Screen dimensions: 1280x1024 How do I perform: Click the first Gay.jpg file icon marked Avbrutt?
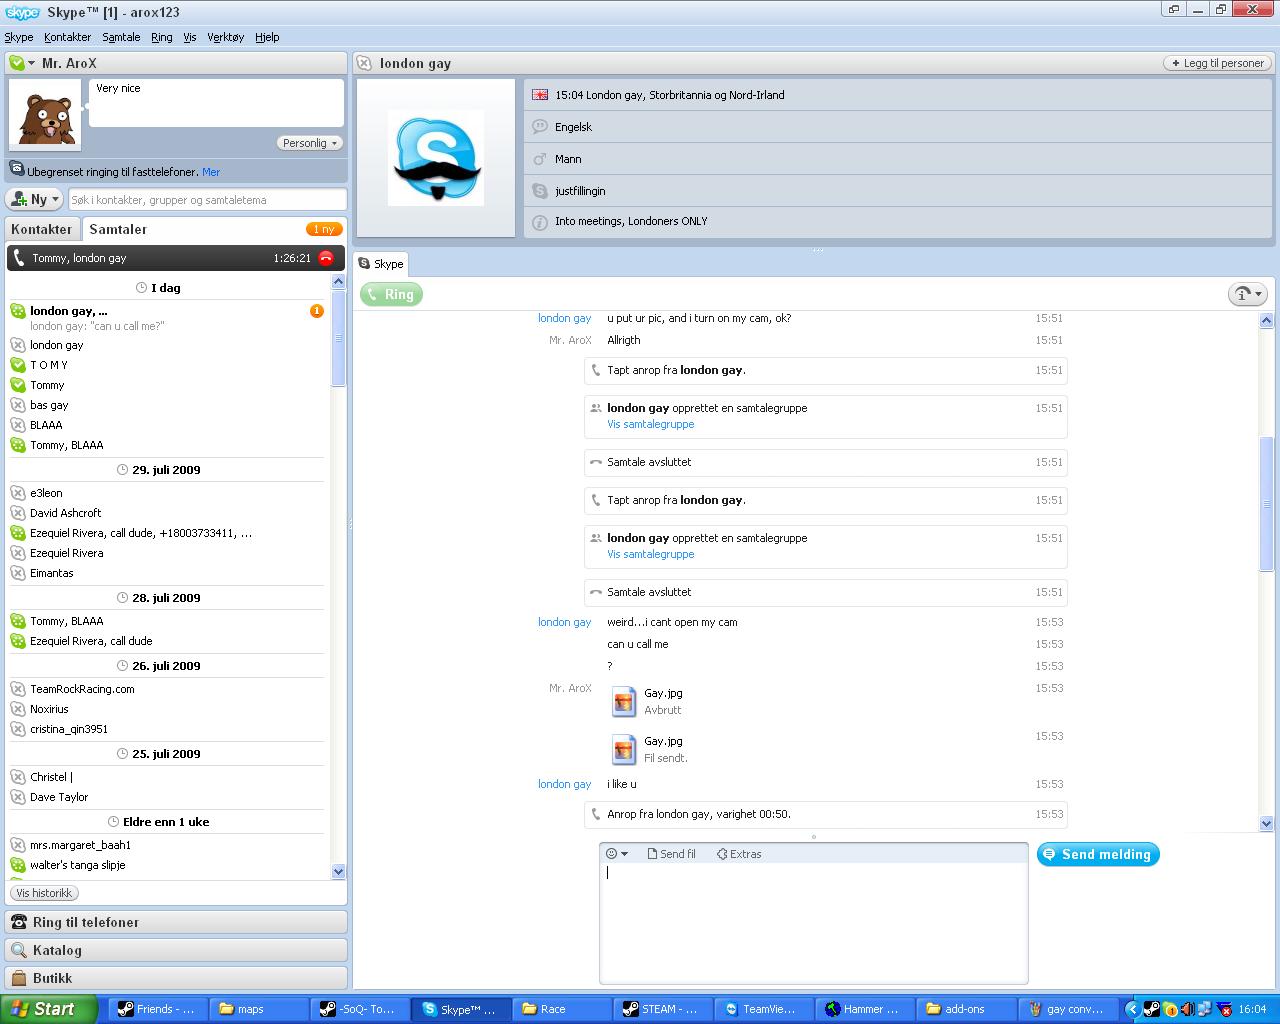[624, 701]
